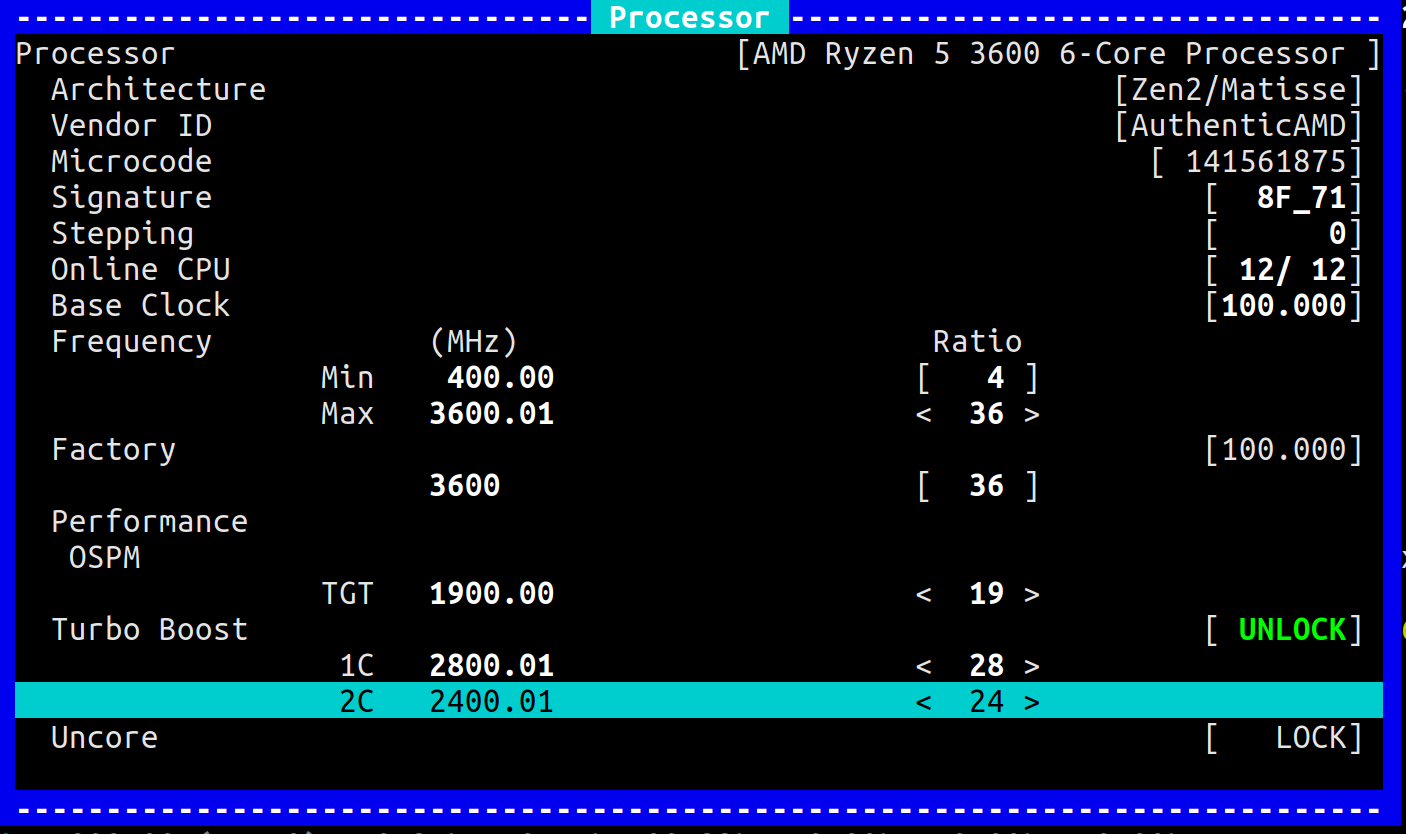
Task: Click the AuthenticAMD vendor value
Action: [1239, 126]
